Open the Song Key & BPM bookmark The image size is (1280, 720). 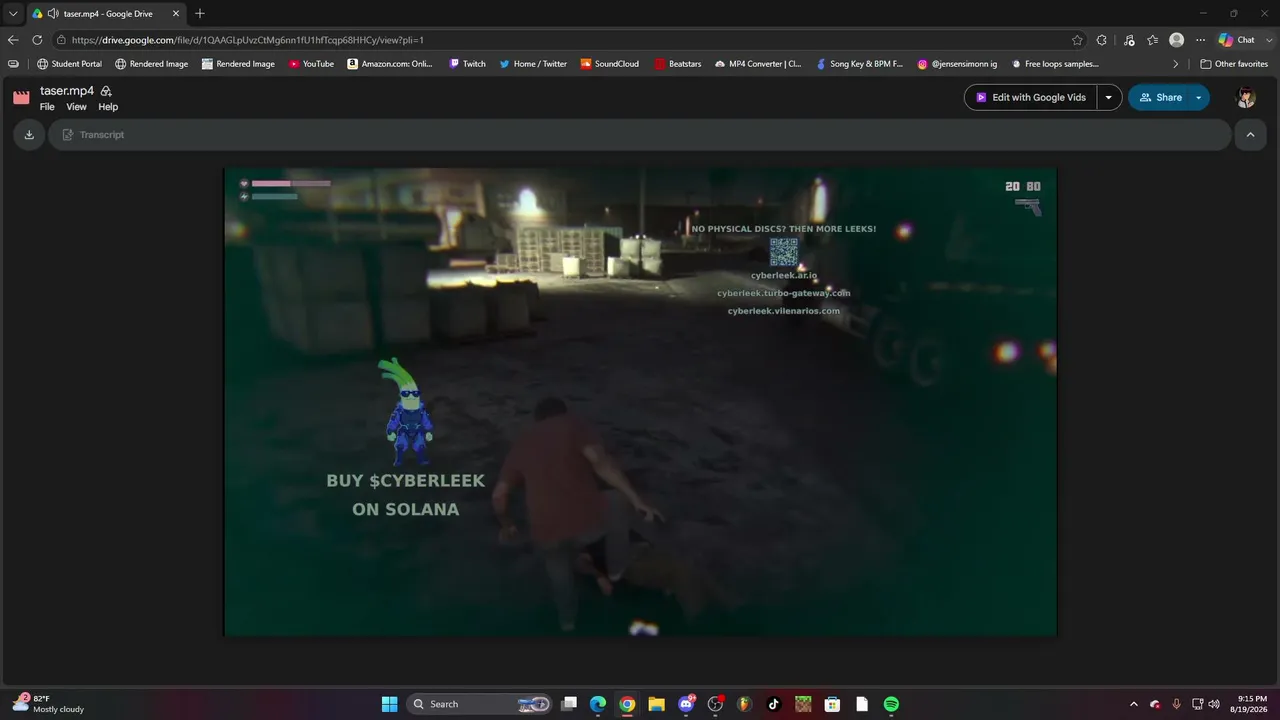click(x=859, y=64)
